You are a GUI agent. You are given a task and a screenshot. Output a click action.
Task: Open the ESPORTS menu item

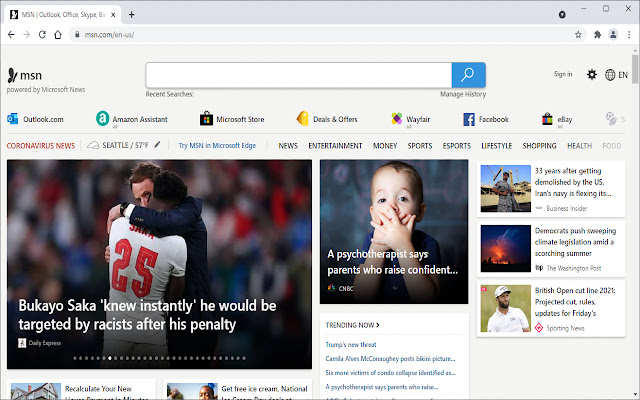pyautogui.click(x=457, y=146)
